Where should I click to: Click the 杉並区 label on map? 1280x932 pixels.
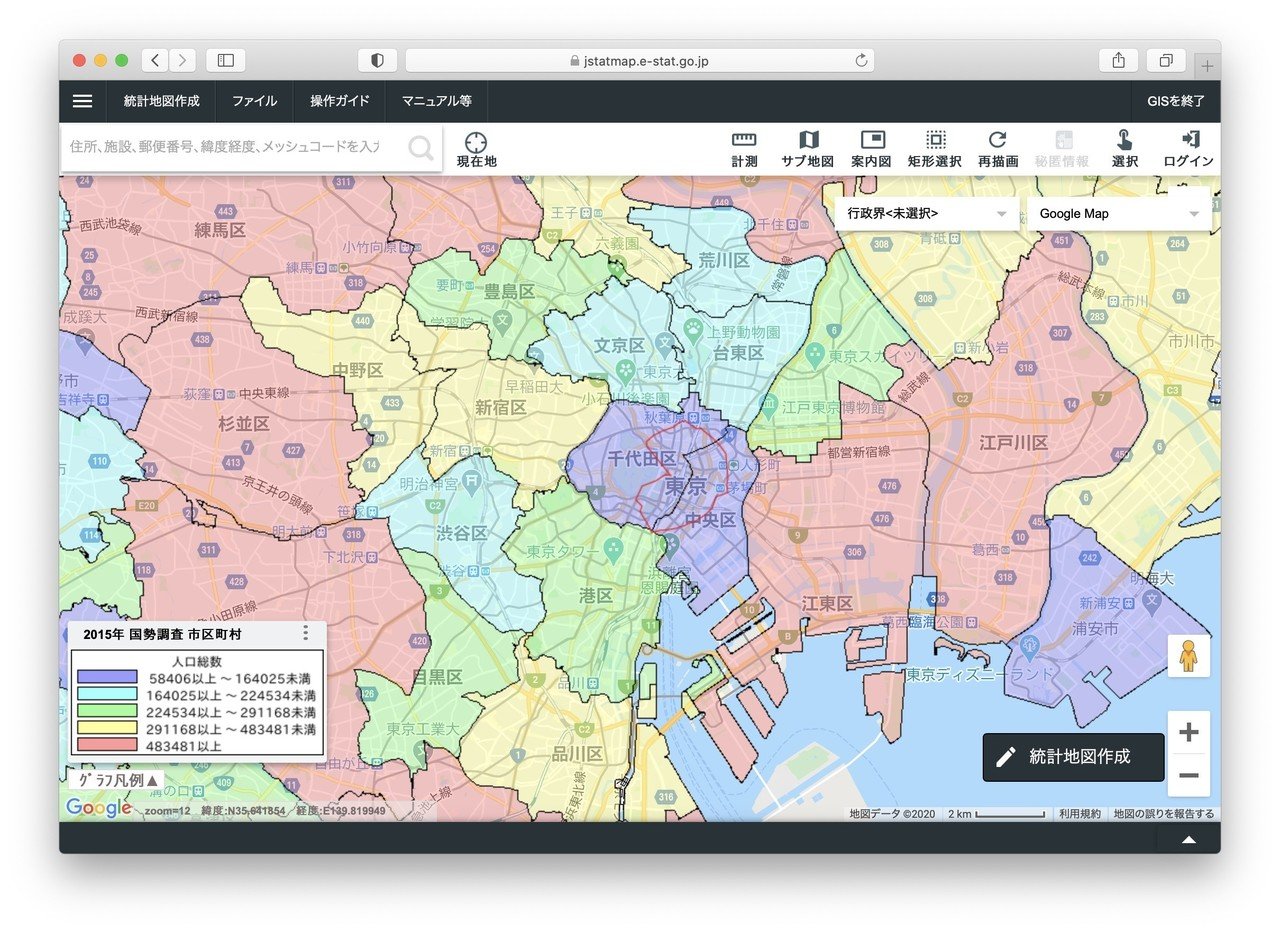pyautogui.click(x=244, y=424)
